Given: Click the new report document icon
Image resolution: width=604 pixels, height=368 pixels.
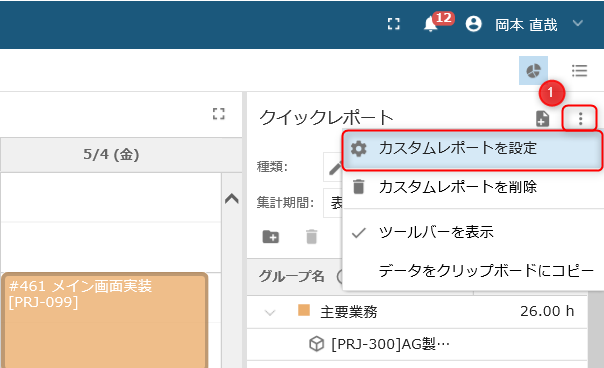Looking at the screenshot, I should 542,118.
